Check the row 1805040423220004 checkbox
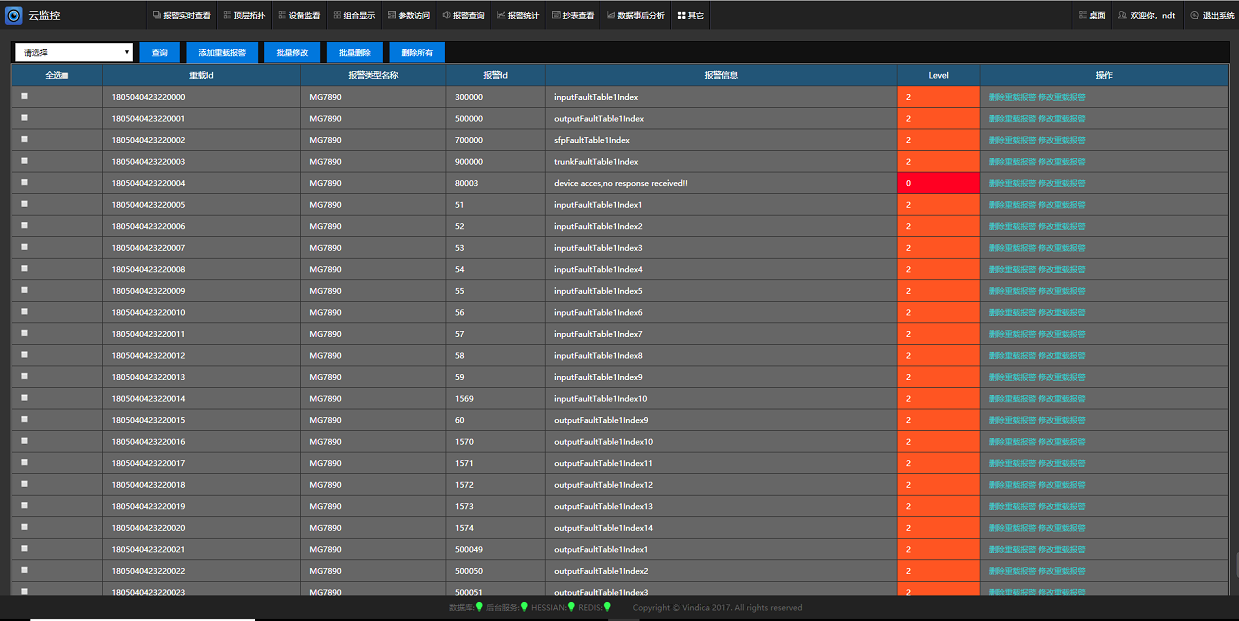The image size is (1239, 621). [24, 182]
